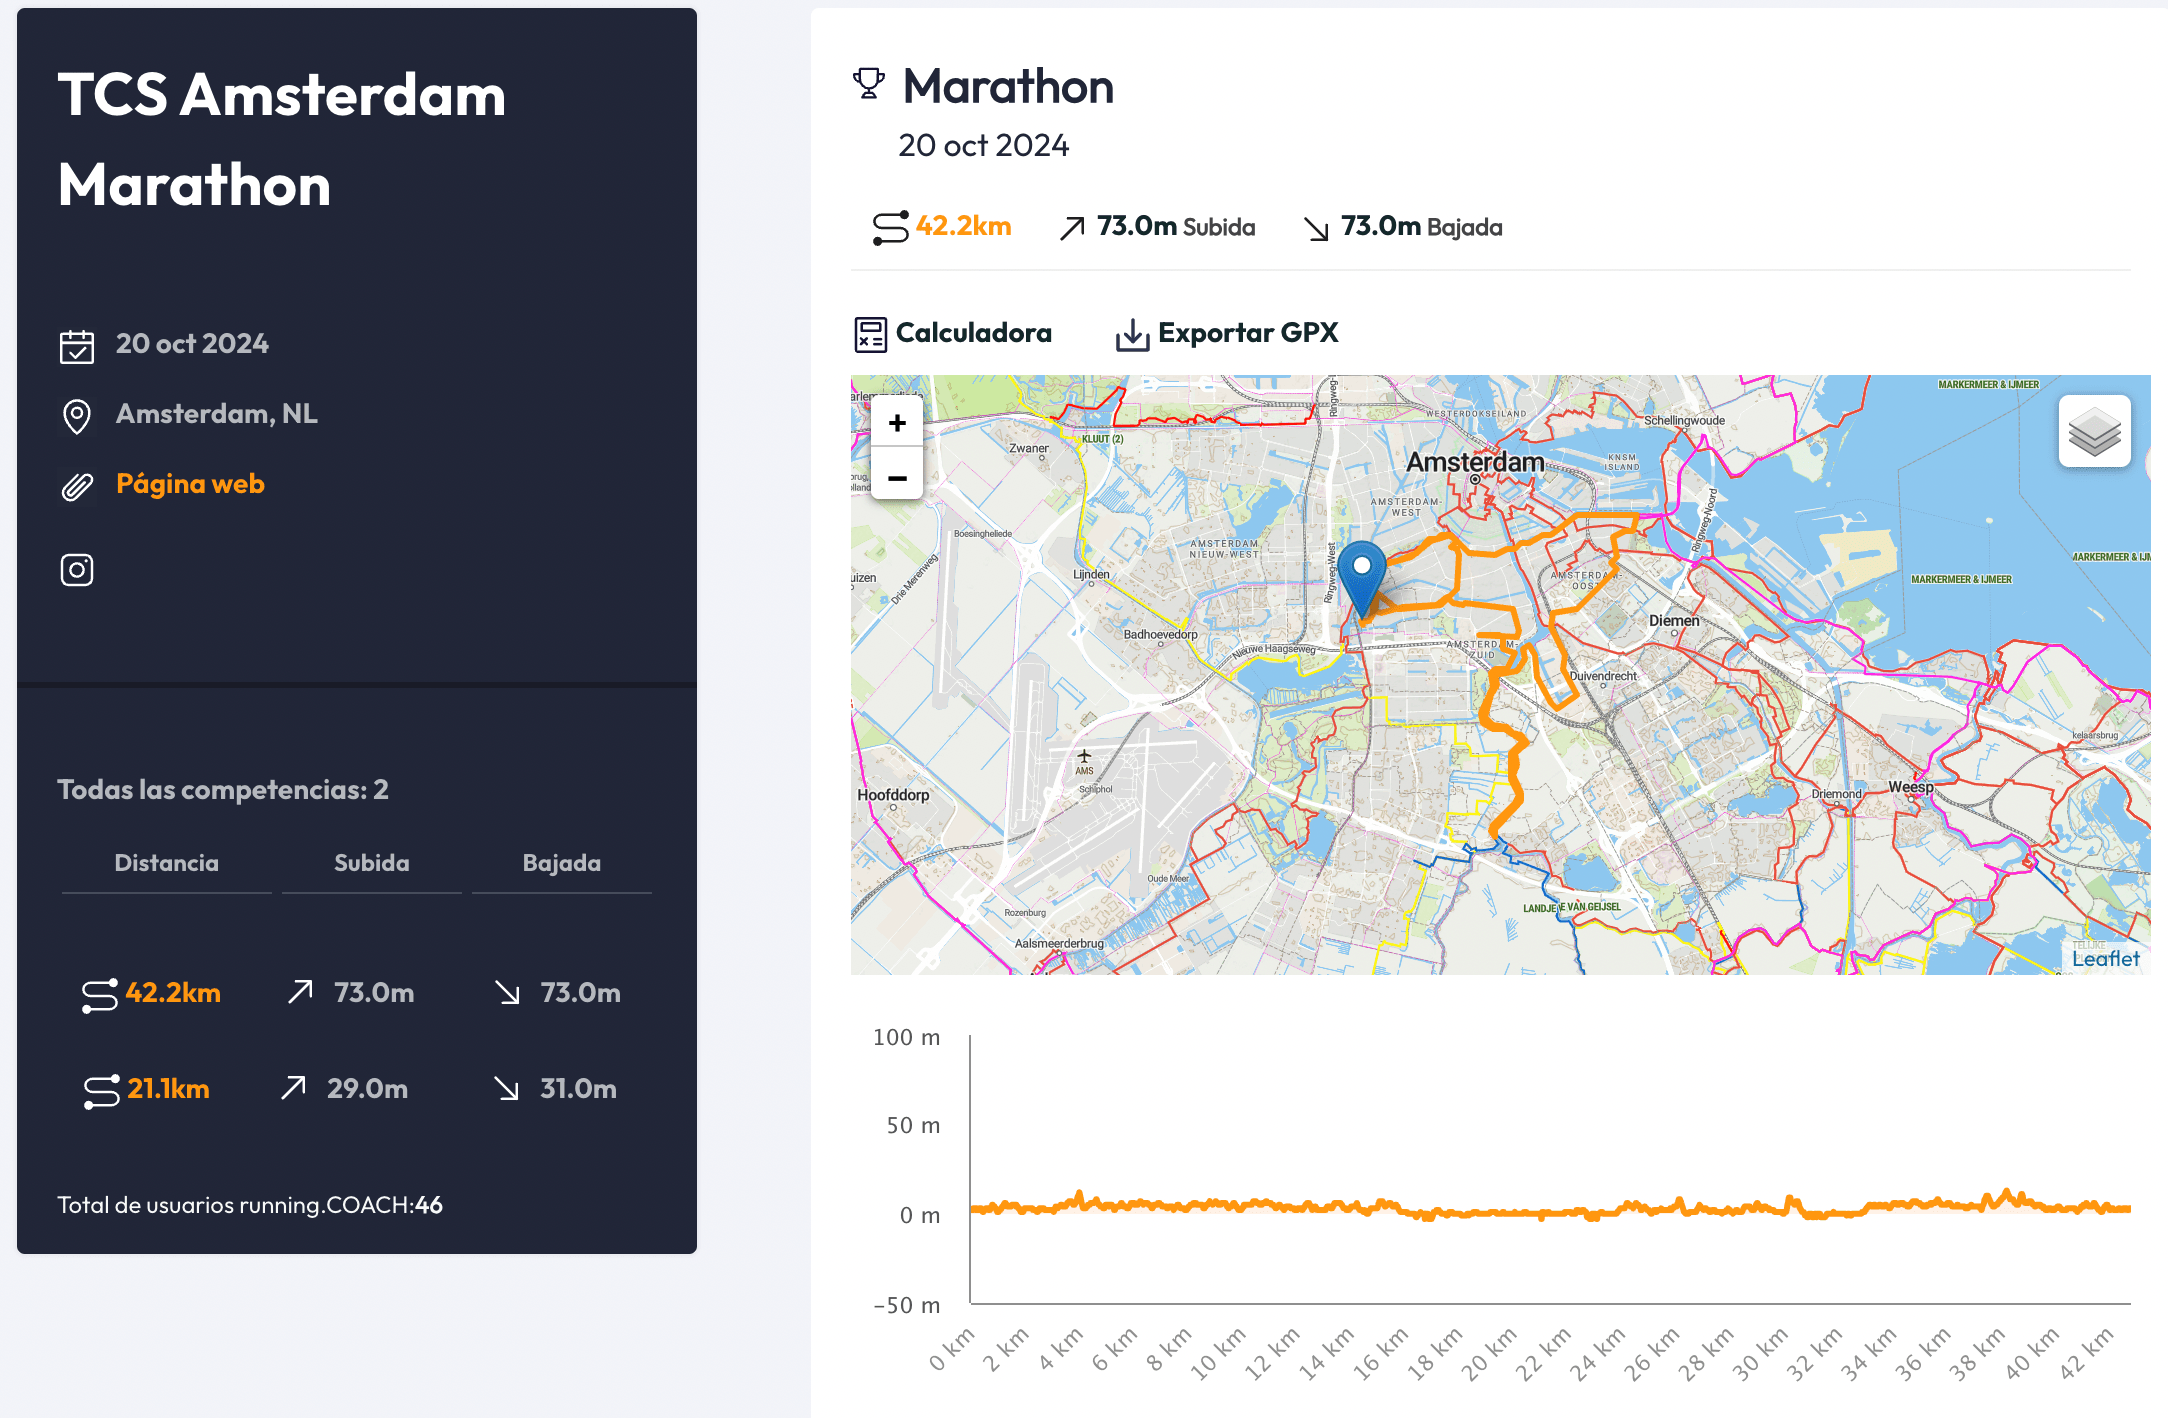The width and height of the screenshot is (2168, 1418).
Task: Open the Página web link
Action: (190, 484)
